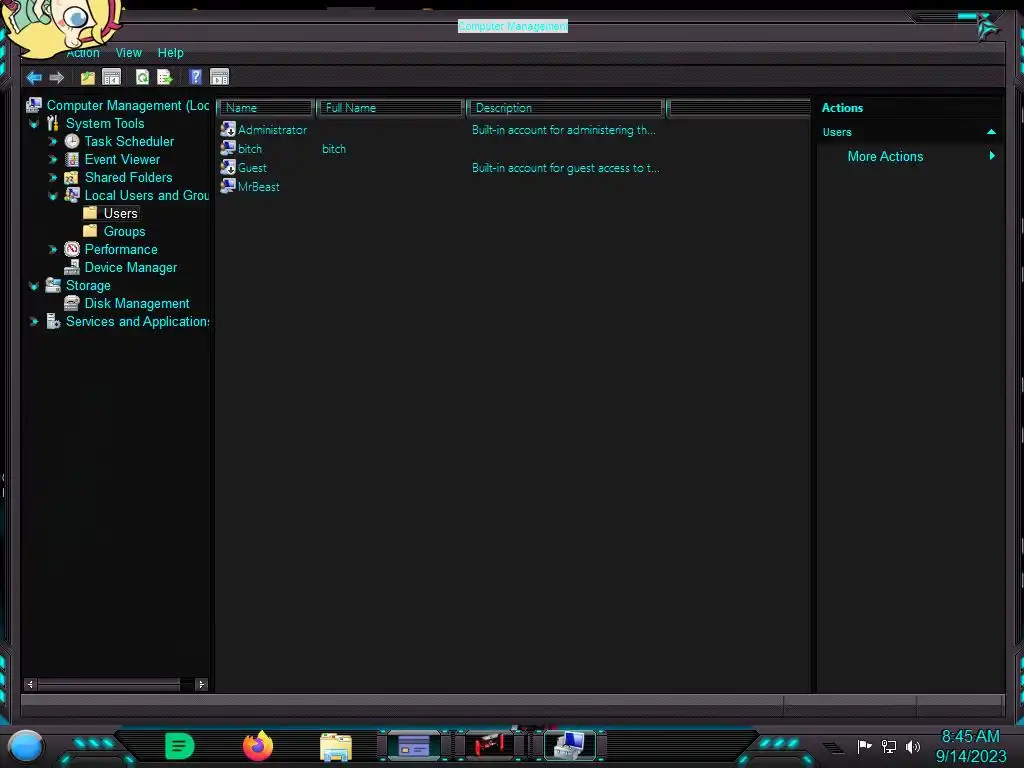Screen dimensions: 1024x768
Task: Expand the Shared Folders node
Action: (53, 177)
